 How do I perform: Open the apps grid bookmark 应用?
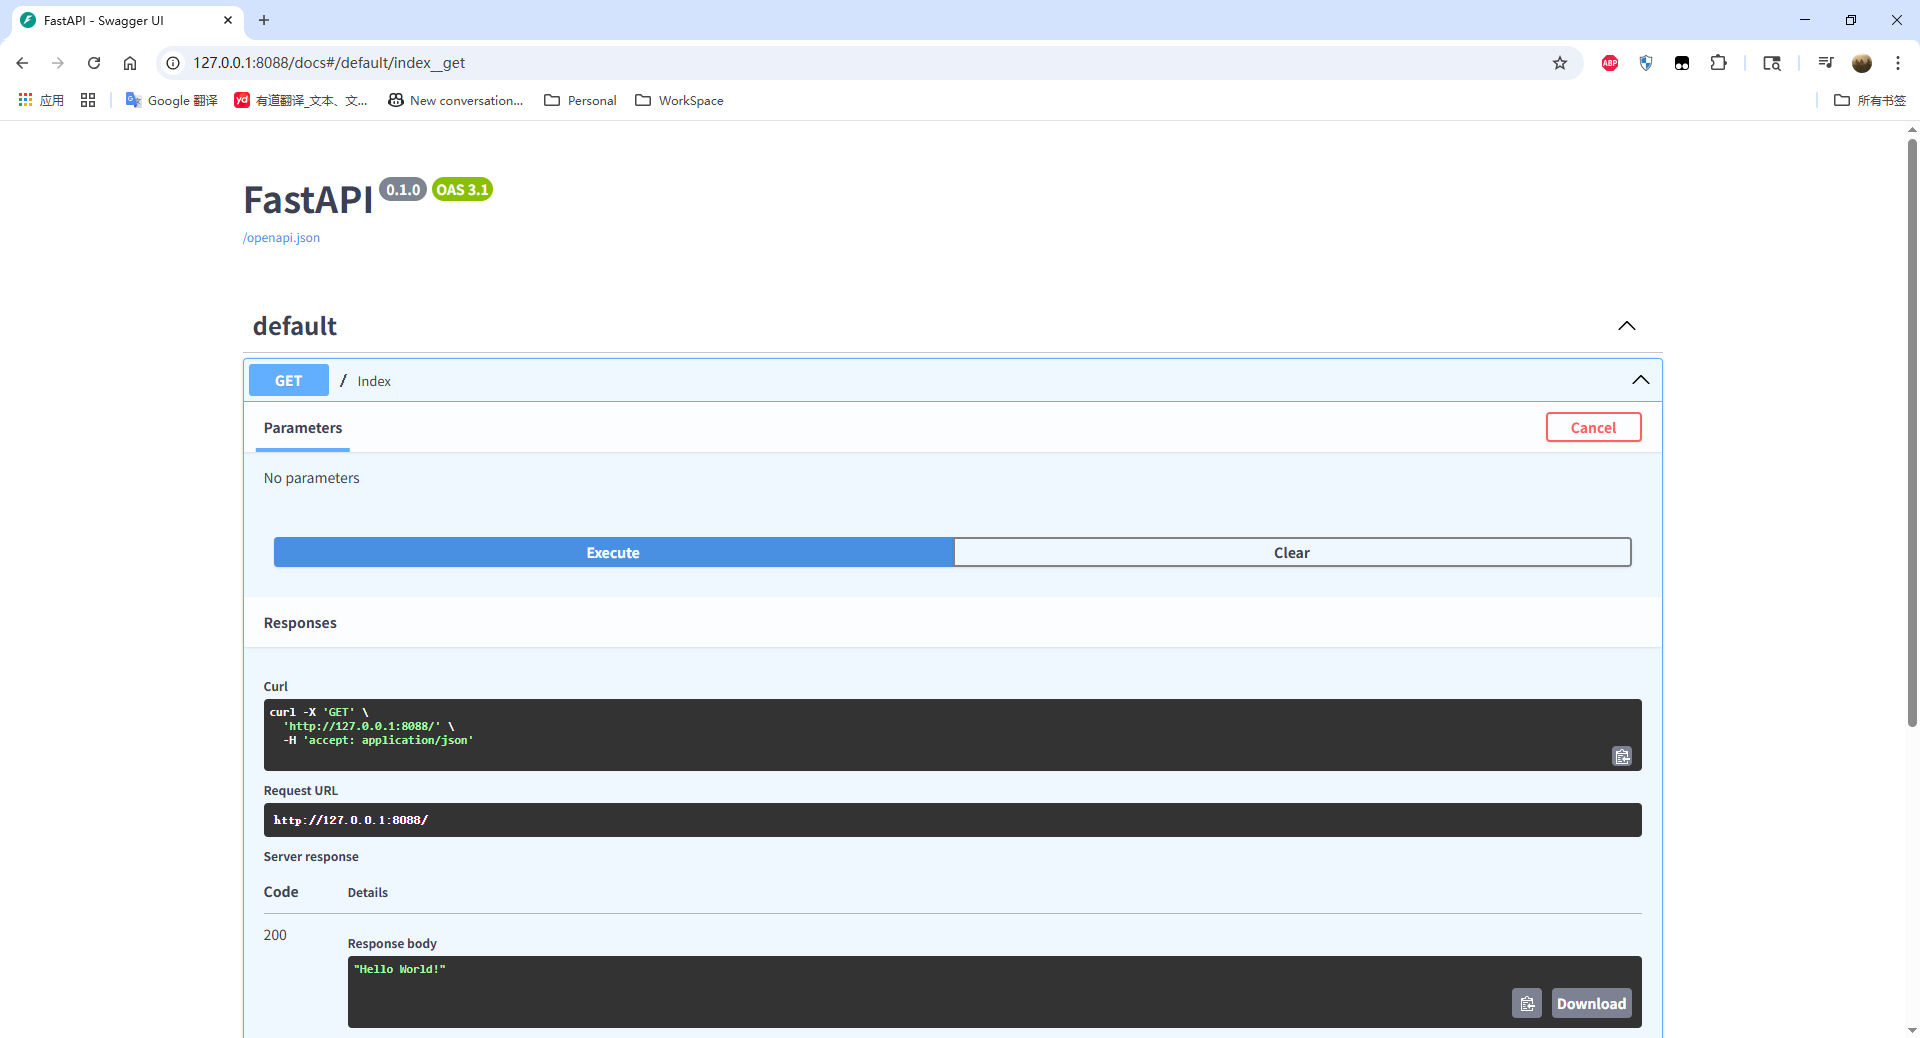coord(41,100)
